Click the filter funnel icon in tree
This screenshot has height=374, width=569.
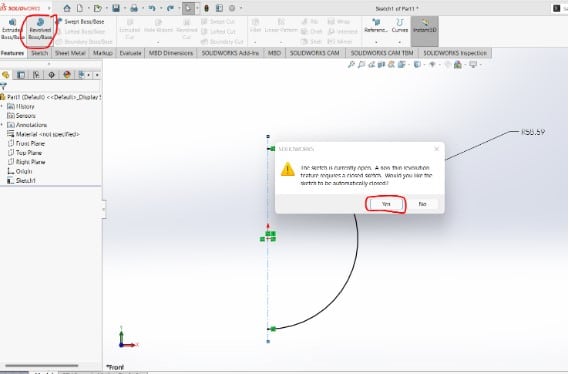click(x=4, y=86)
